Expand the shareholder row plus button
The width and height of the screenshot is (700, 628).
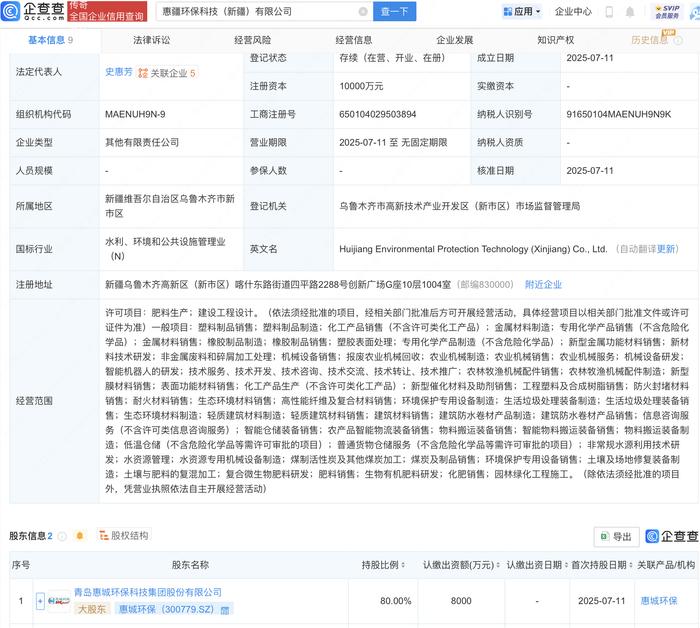40,601
